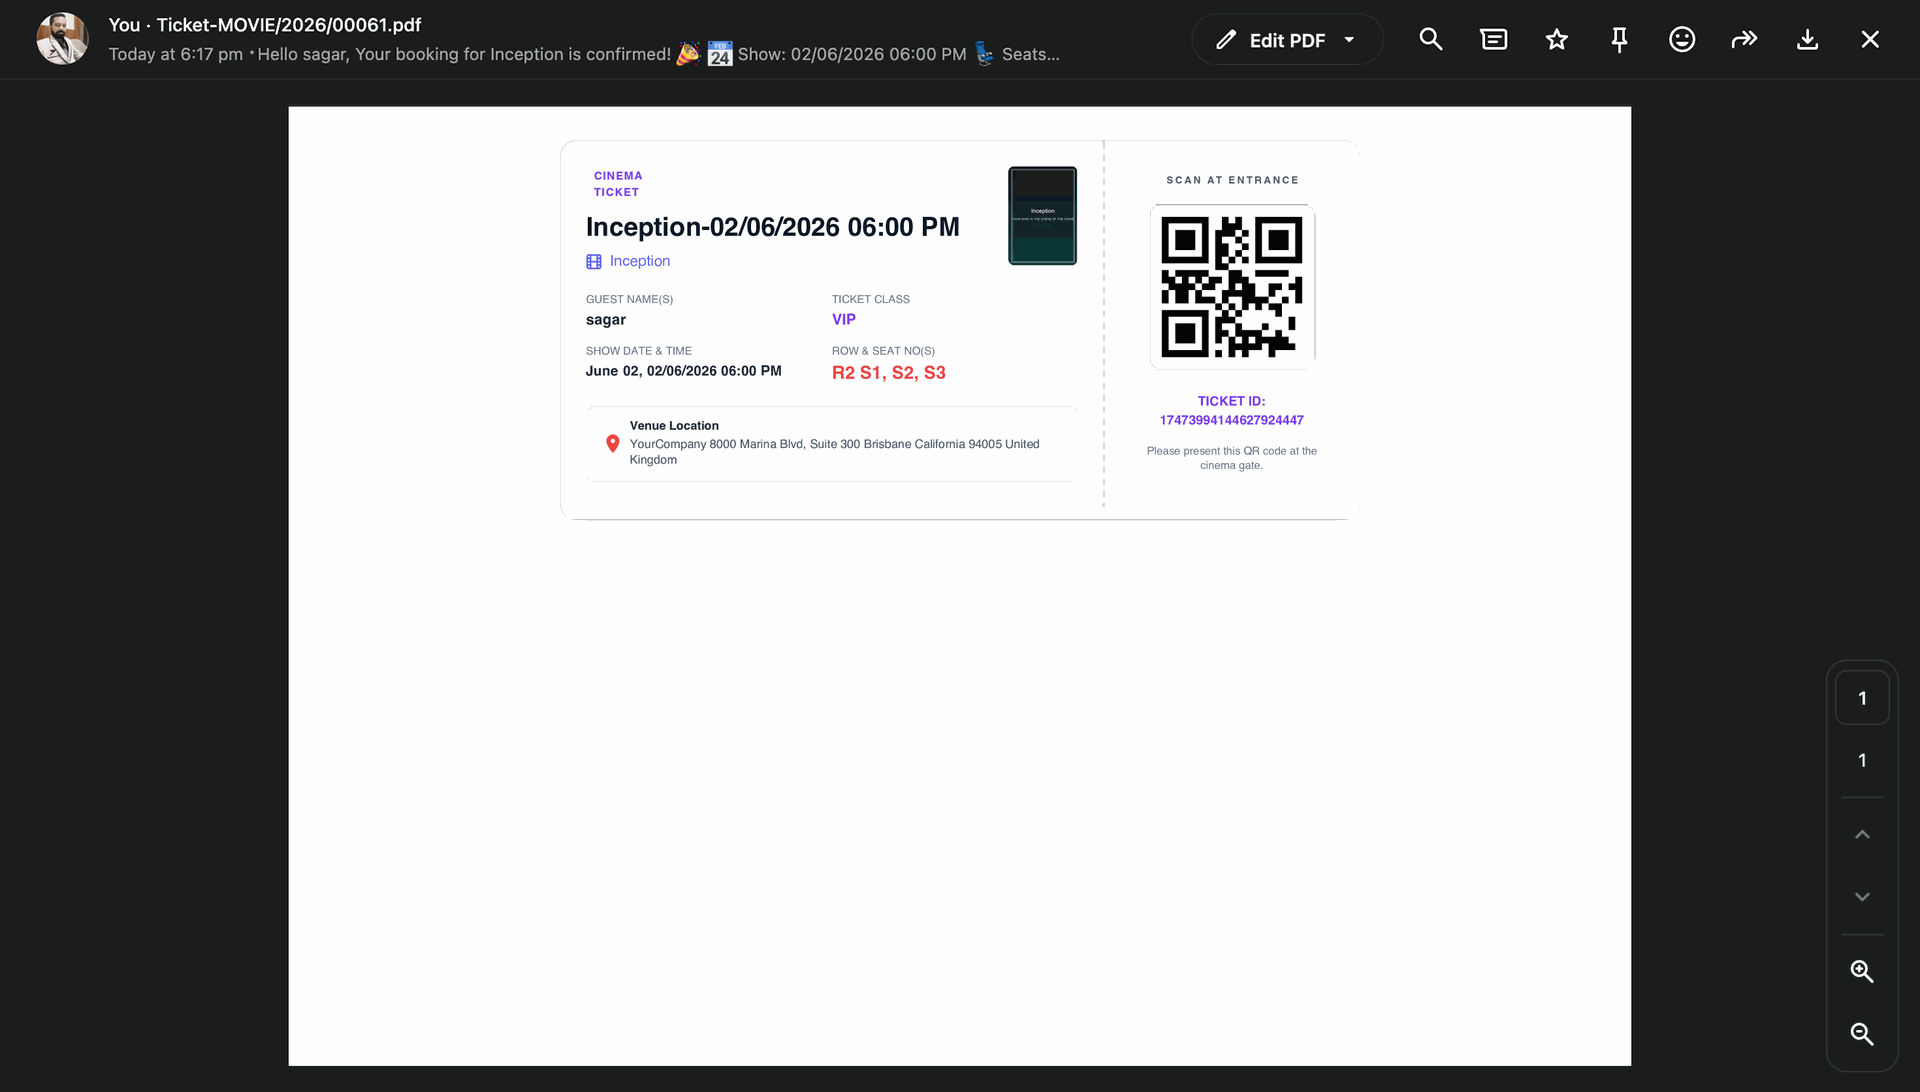Click the current page number box
The height and width of the screenshot is (1092, 1920).
[1862, 698]
